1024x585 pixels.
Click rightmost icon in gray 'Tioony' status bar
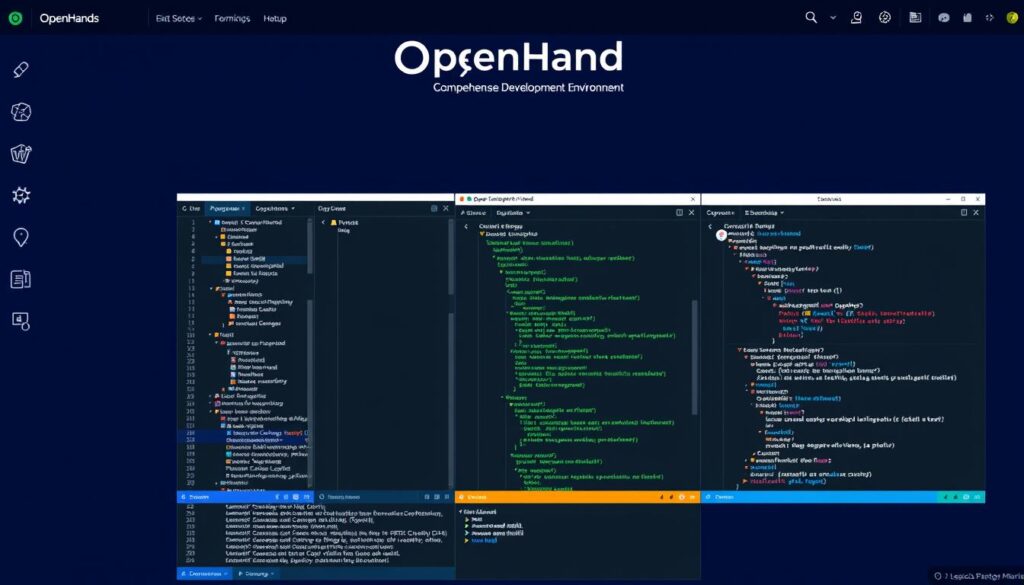point(447,498)
